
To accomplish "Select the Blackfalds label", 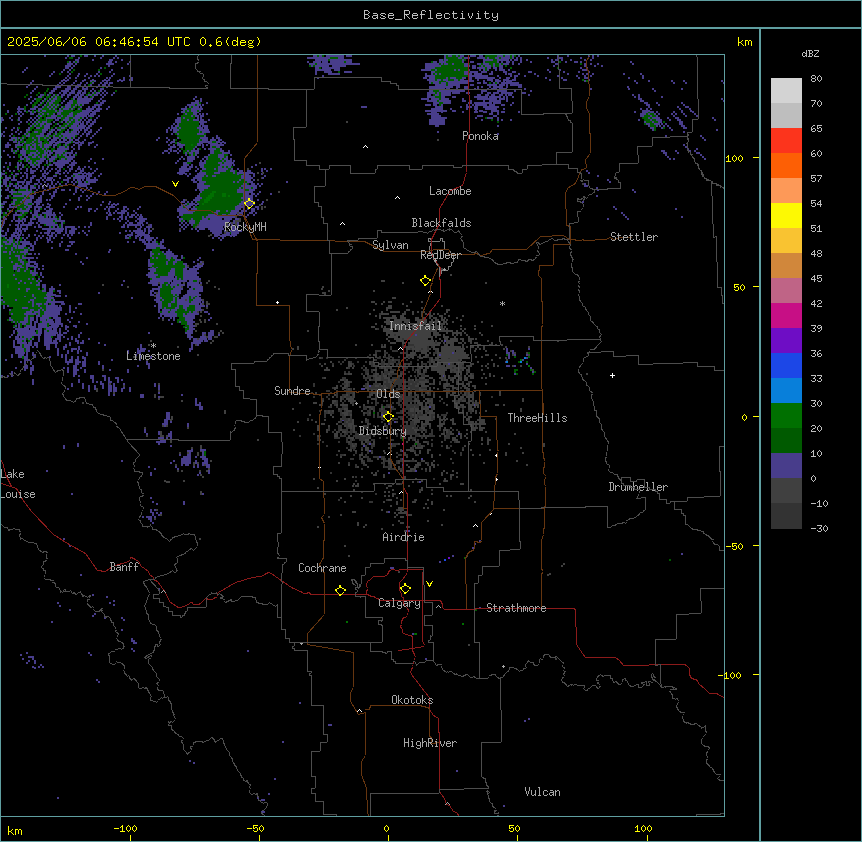I will click(x=441, y=223).
